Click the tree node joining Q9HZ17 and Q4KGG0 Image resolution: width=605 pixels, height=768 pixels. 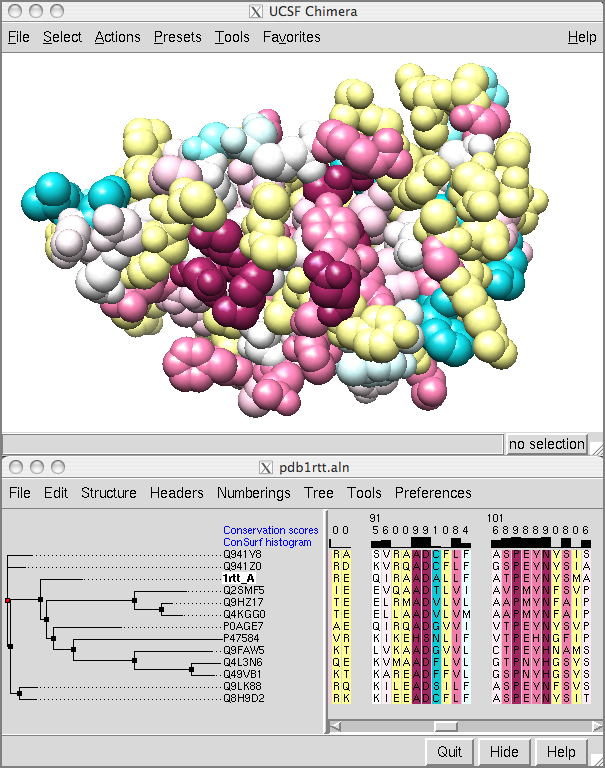161,608
